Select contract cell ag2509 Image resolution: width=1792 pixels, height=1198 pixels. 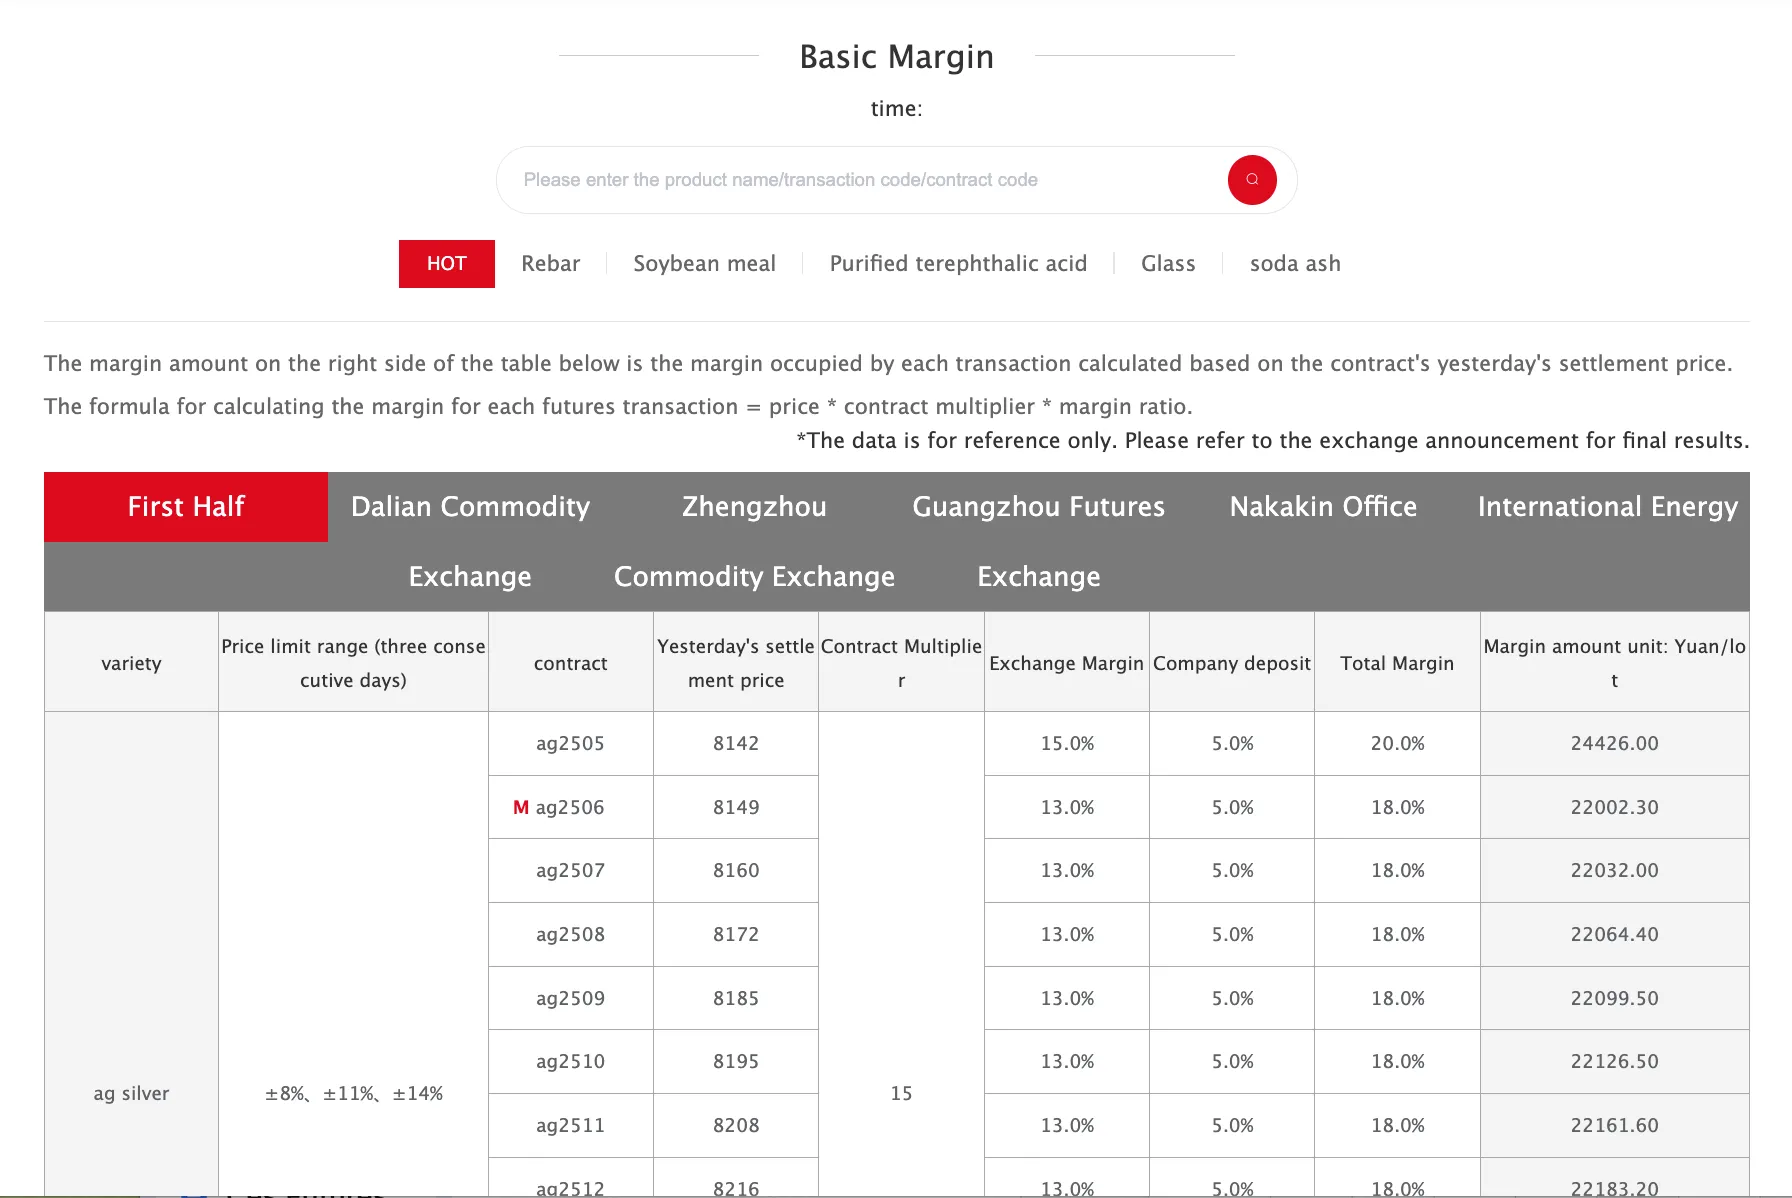pyautogui.click(x=571, y=998)
